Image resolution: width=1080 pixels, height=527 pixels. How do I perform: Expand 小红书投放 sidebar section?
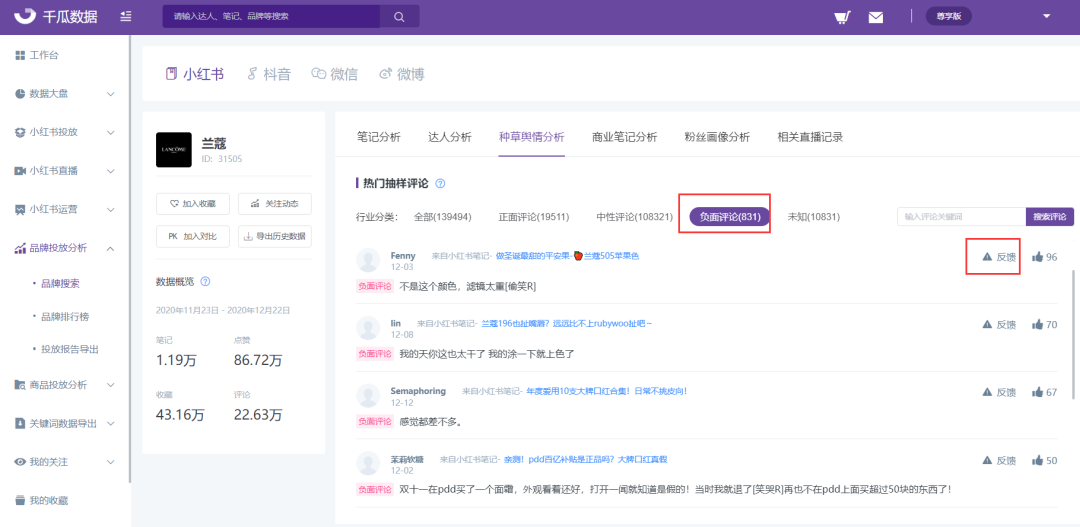[x=111, y=132]
